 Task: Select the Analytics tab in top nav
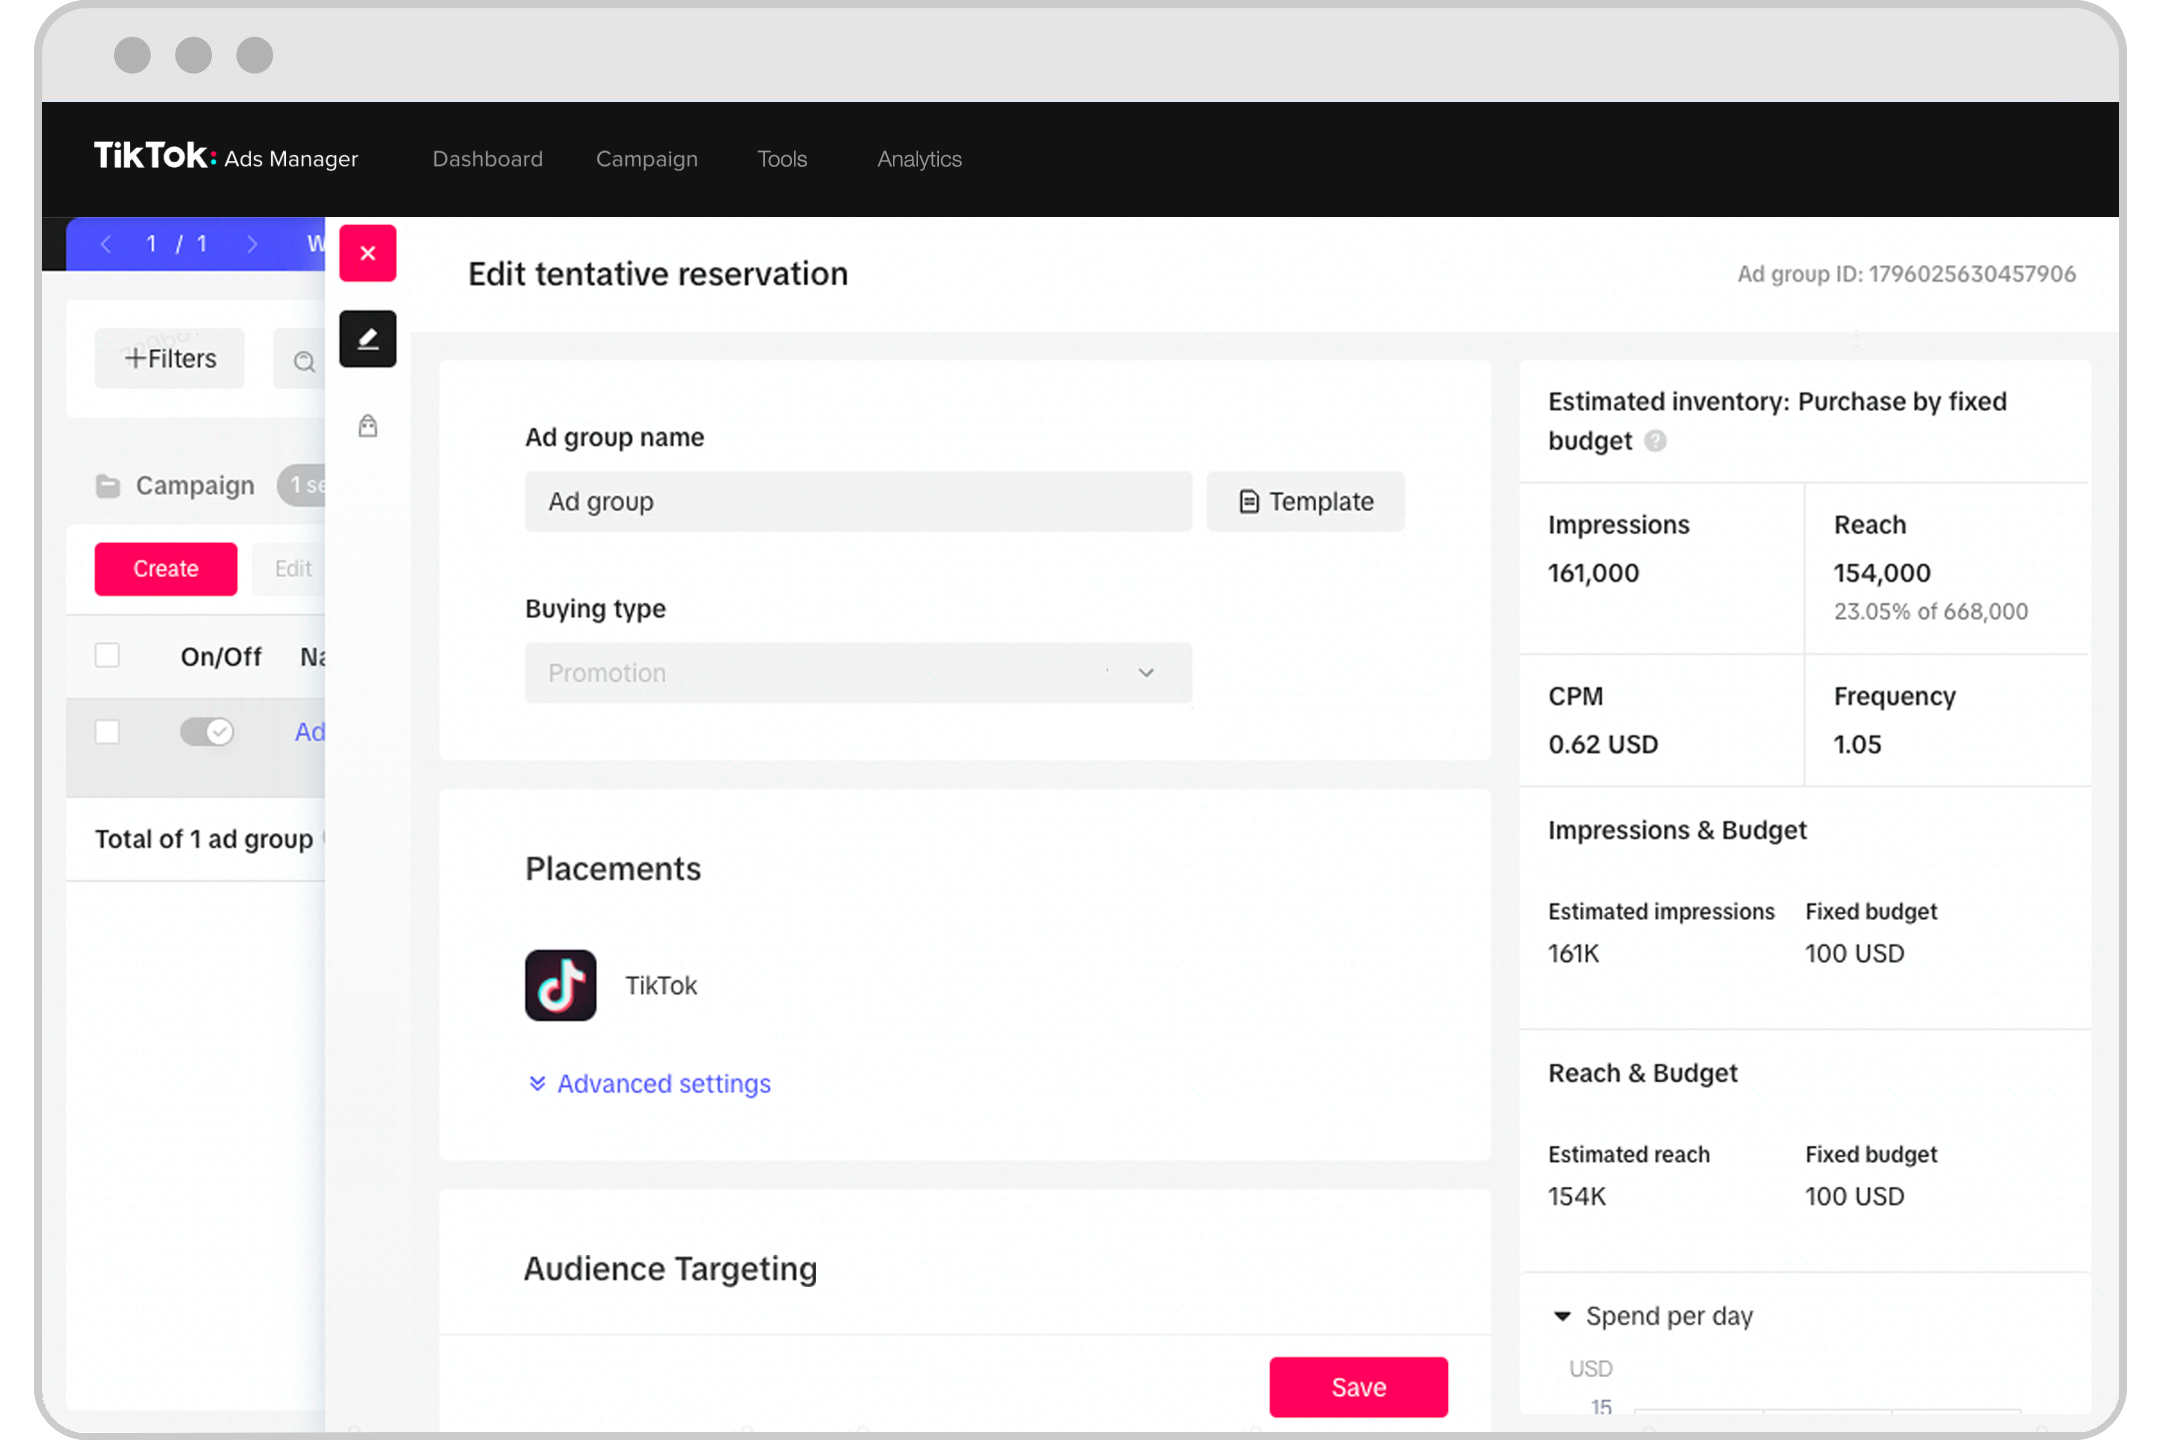(919, 158)
